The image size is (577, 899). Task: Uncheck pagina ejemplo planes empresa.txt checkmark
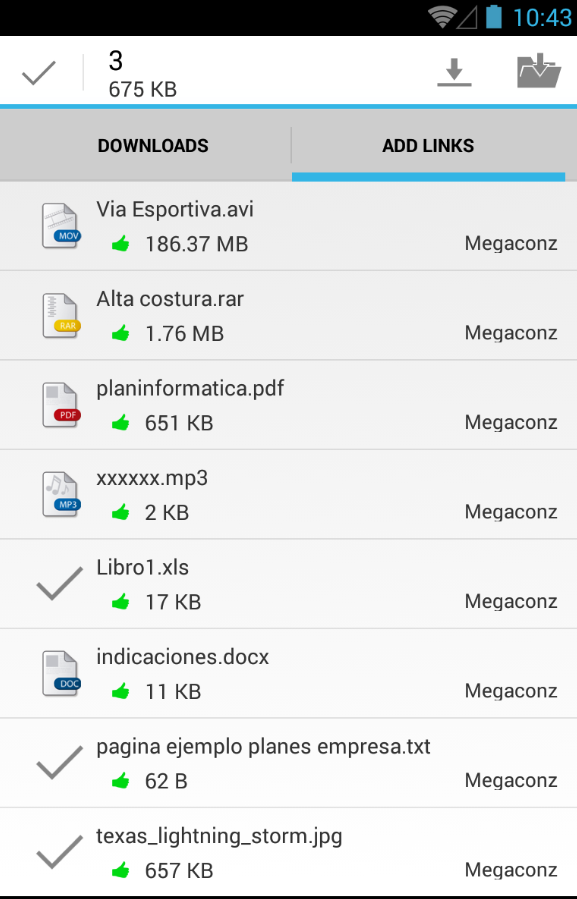60,763
